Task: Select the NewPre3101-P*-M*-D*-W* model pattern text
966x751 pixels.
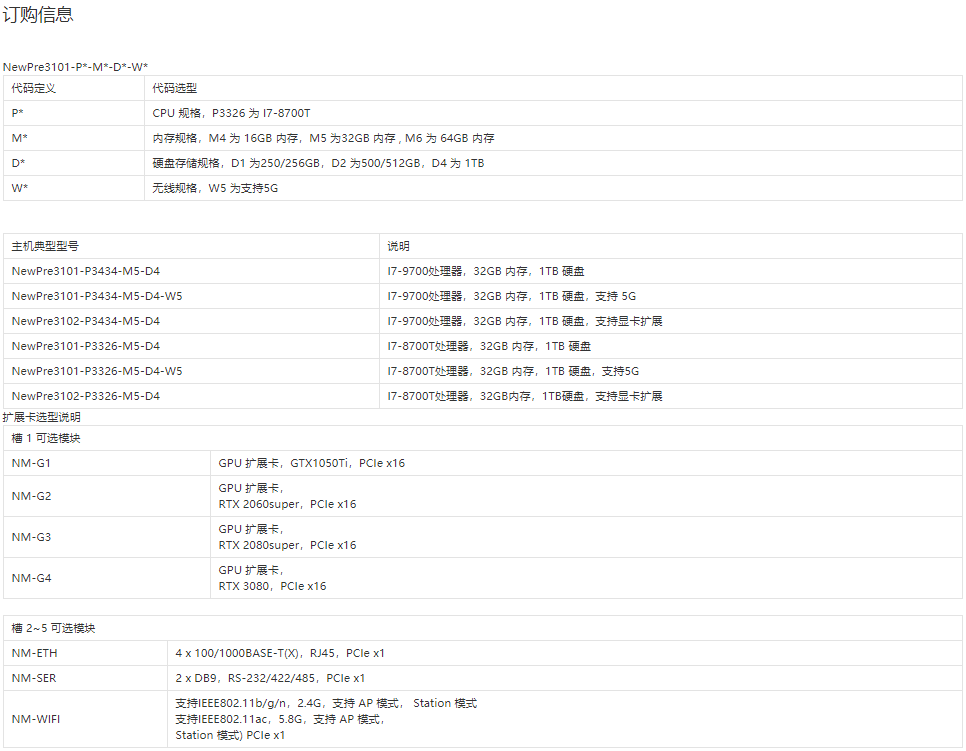Action: click(76, 66)
